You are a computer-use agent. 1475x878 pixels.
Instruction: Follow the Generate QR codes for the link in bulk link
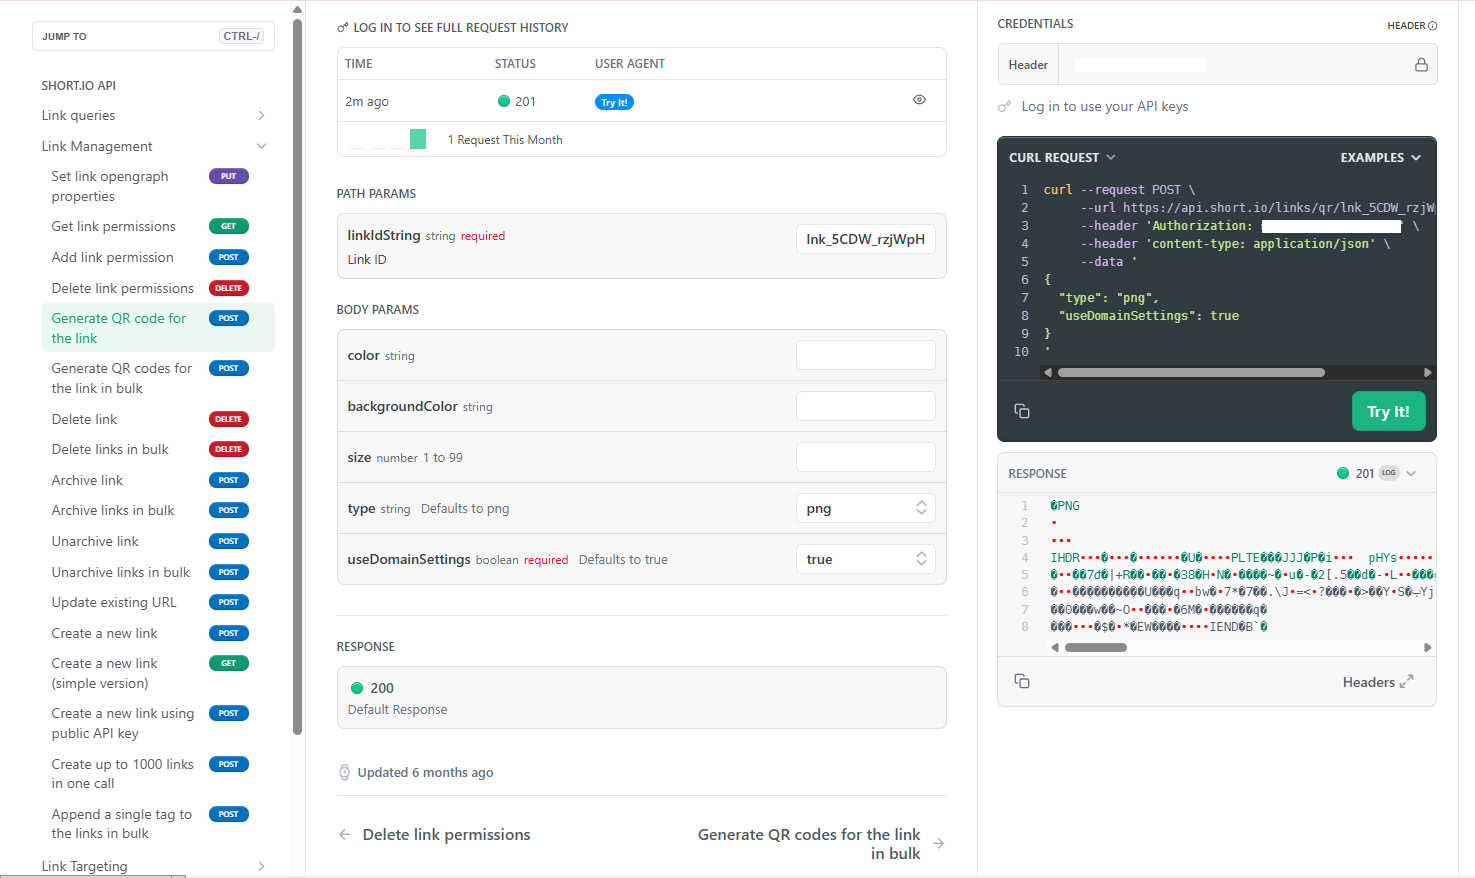(809, 844)
